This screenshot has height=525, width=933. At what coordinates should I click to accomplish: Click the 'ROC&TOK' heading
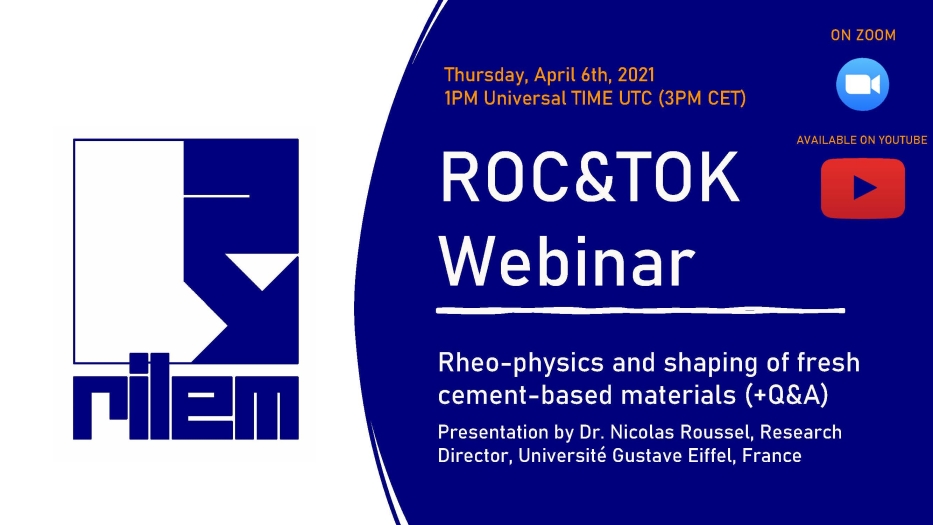pyautogui.click(x=589, y=178)
